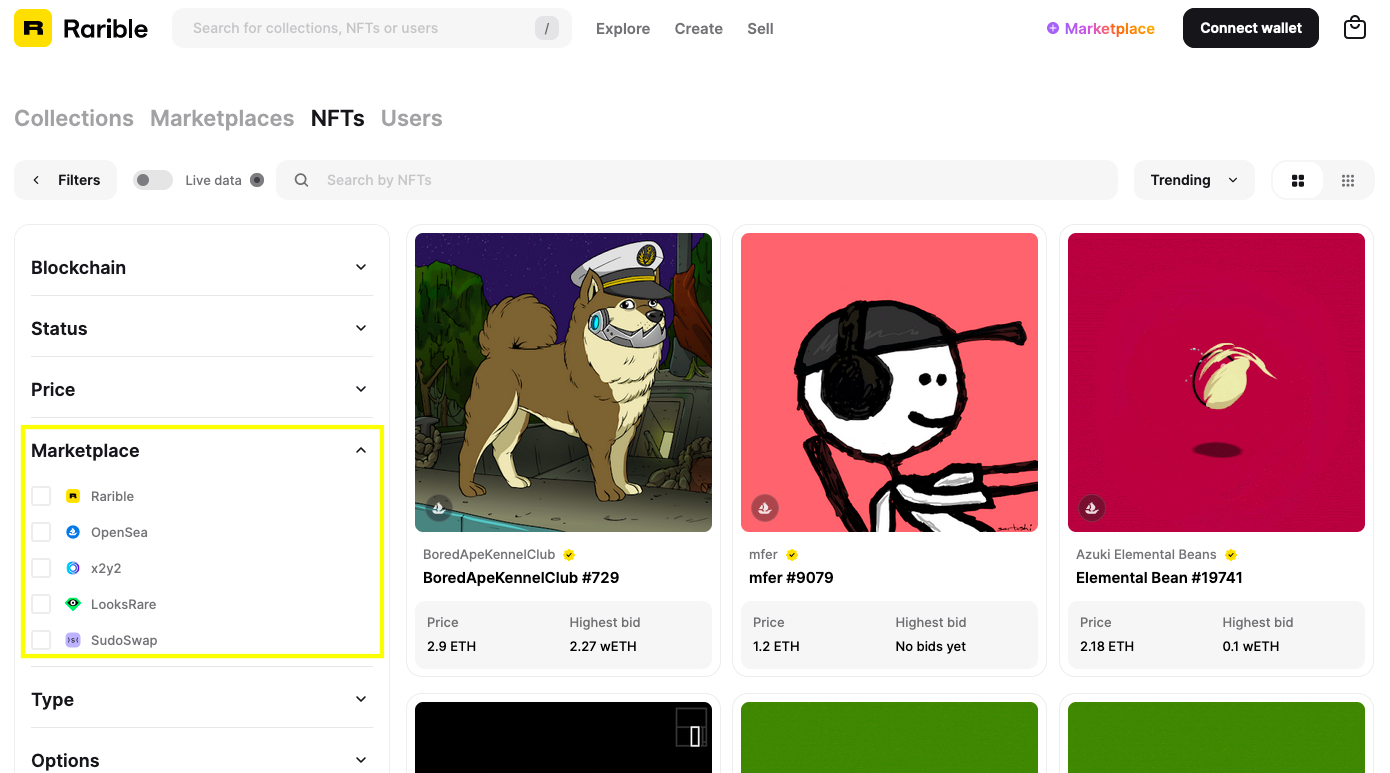Image resolution: width=1390 pixels, height=773 pixels.
Task: Click OpenSea badge on BoredApeKennelClub #729 image
Action: (439, 508)
